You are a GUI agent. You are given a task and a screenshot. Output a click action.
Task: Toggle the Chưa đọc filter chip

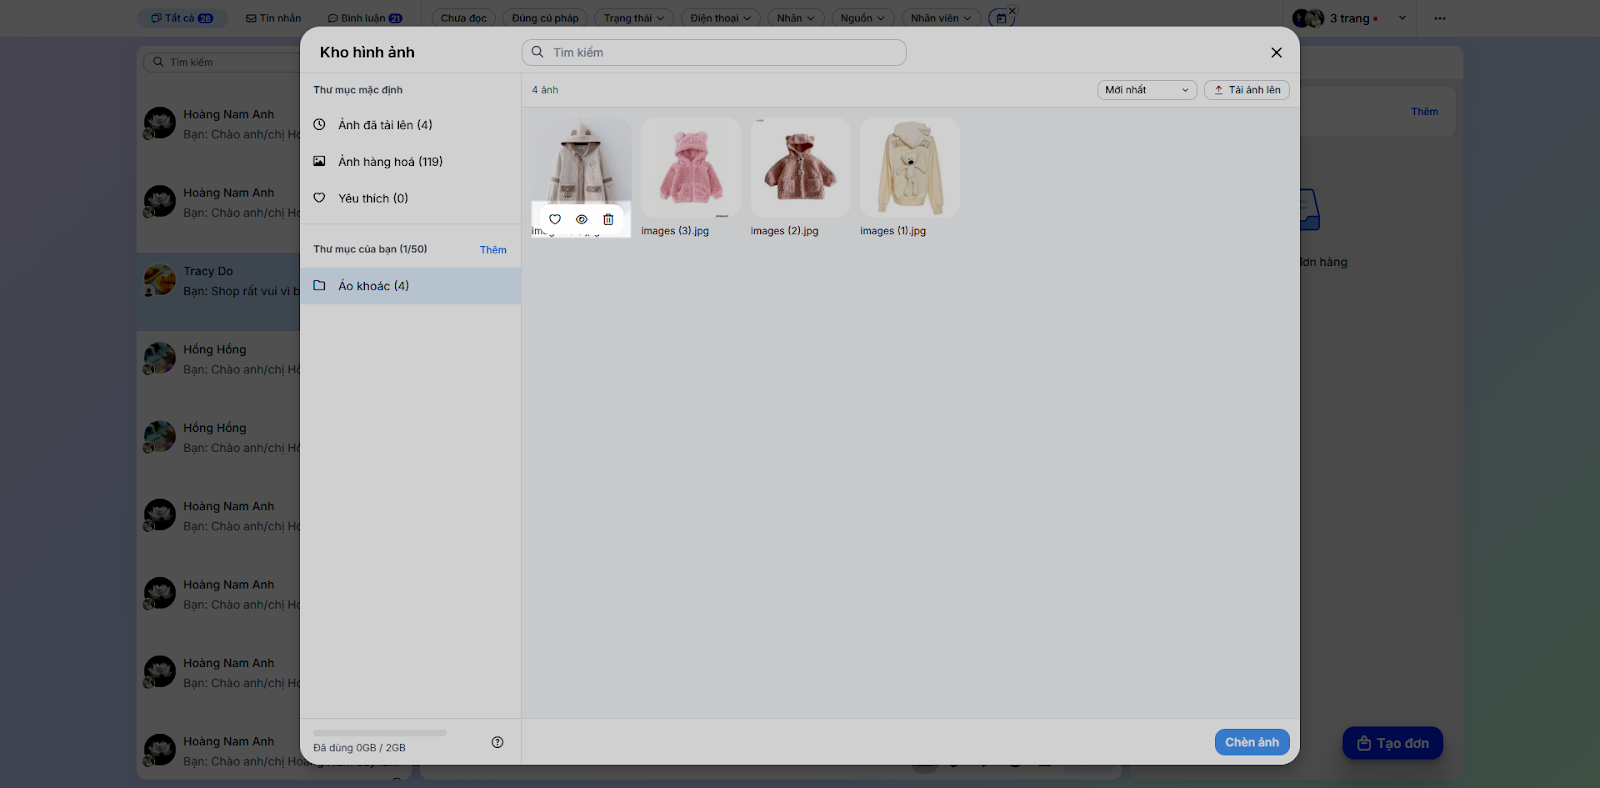pyautogui.click(x=464, y=18)
